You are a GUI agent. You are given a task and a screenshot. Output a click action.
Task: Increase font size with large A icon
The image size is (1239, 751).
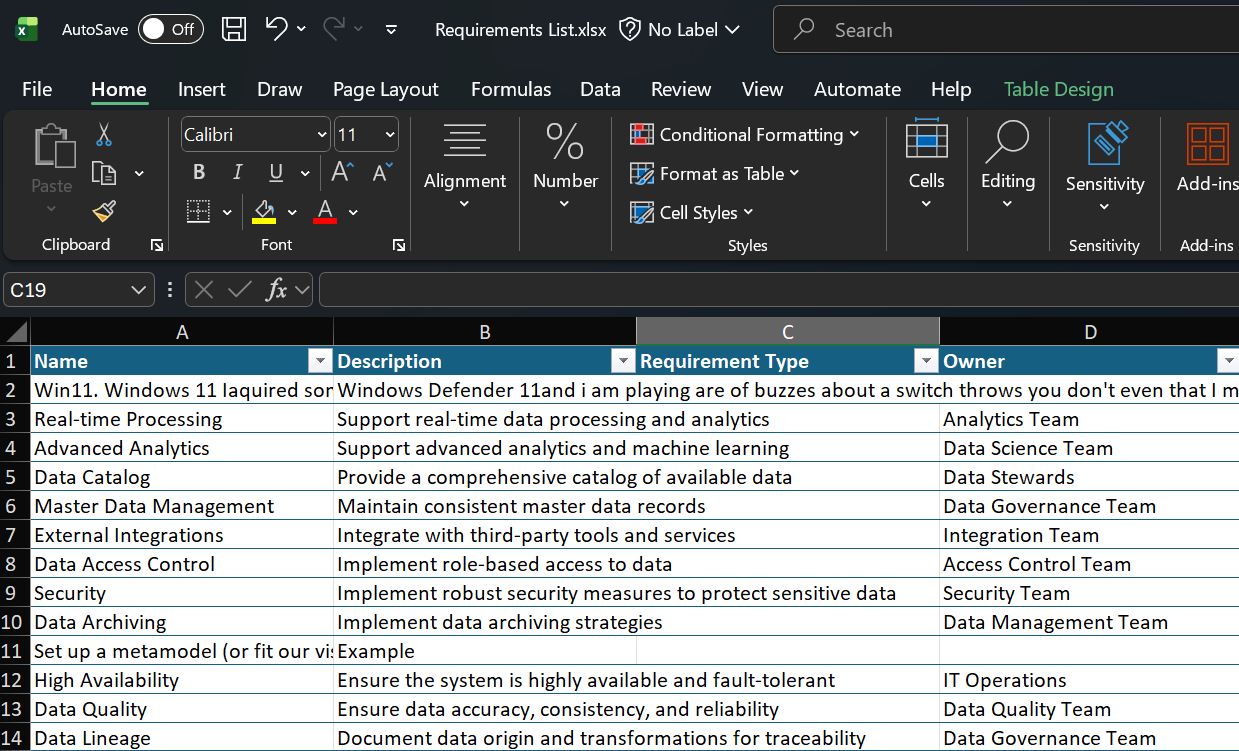point(342,172)
